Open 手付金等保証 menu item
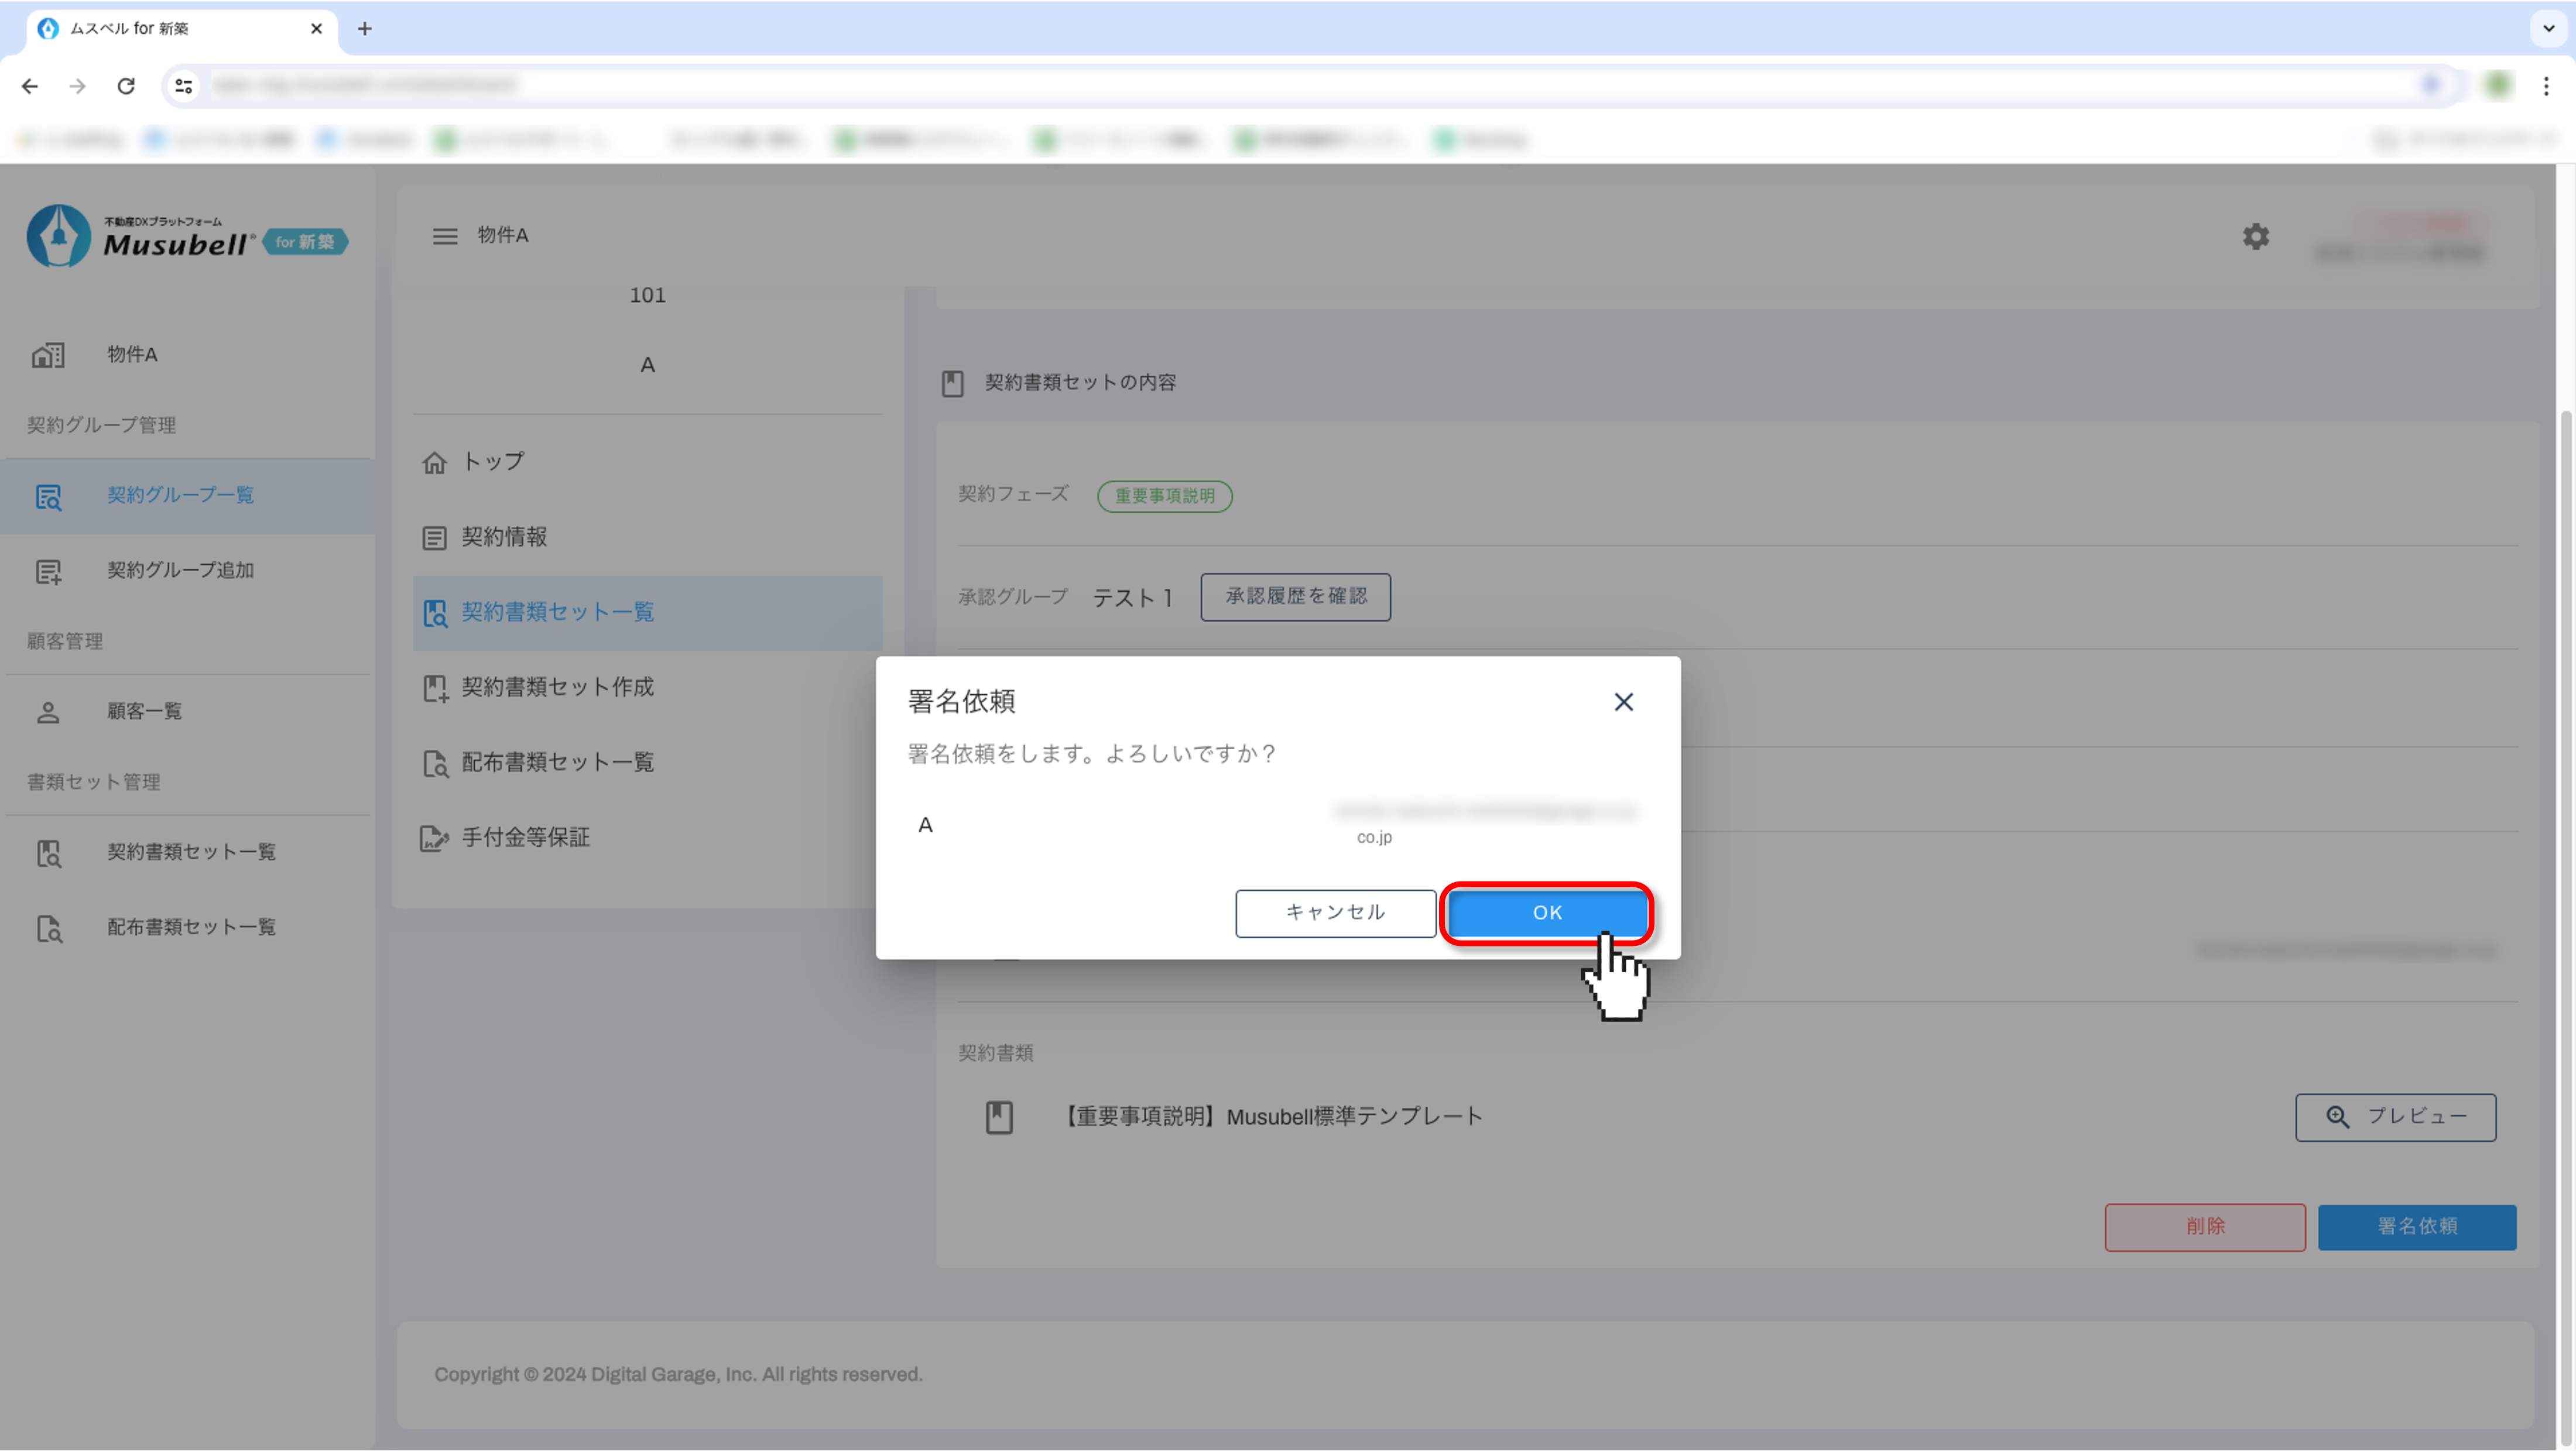 click(525, 837)
